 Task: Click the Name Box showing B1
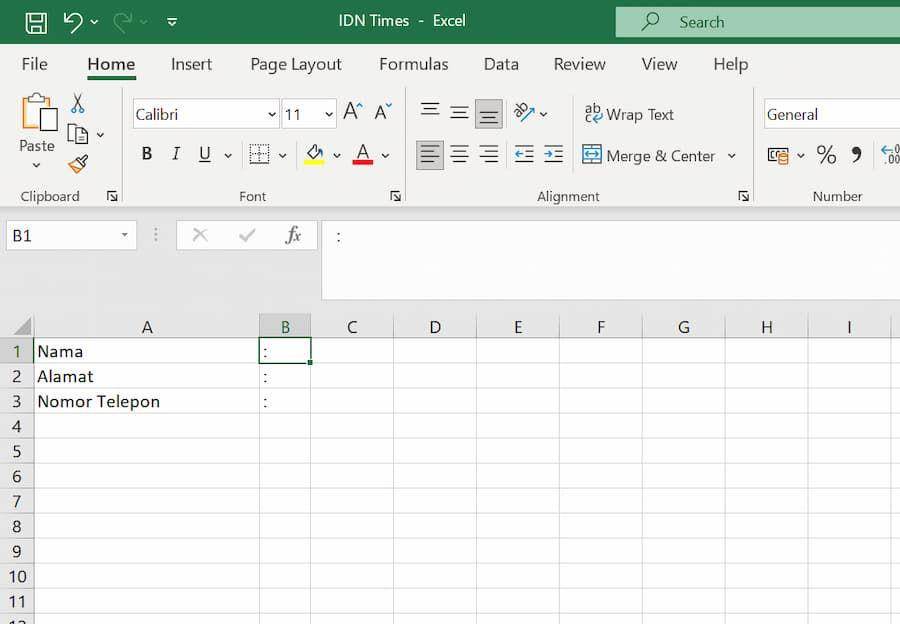[71, 235]
